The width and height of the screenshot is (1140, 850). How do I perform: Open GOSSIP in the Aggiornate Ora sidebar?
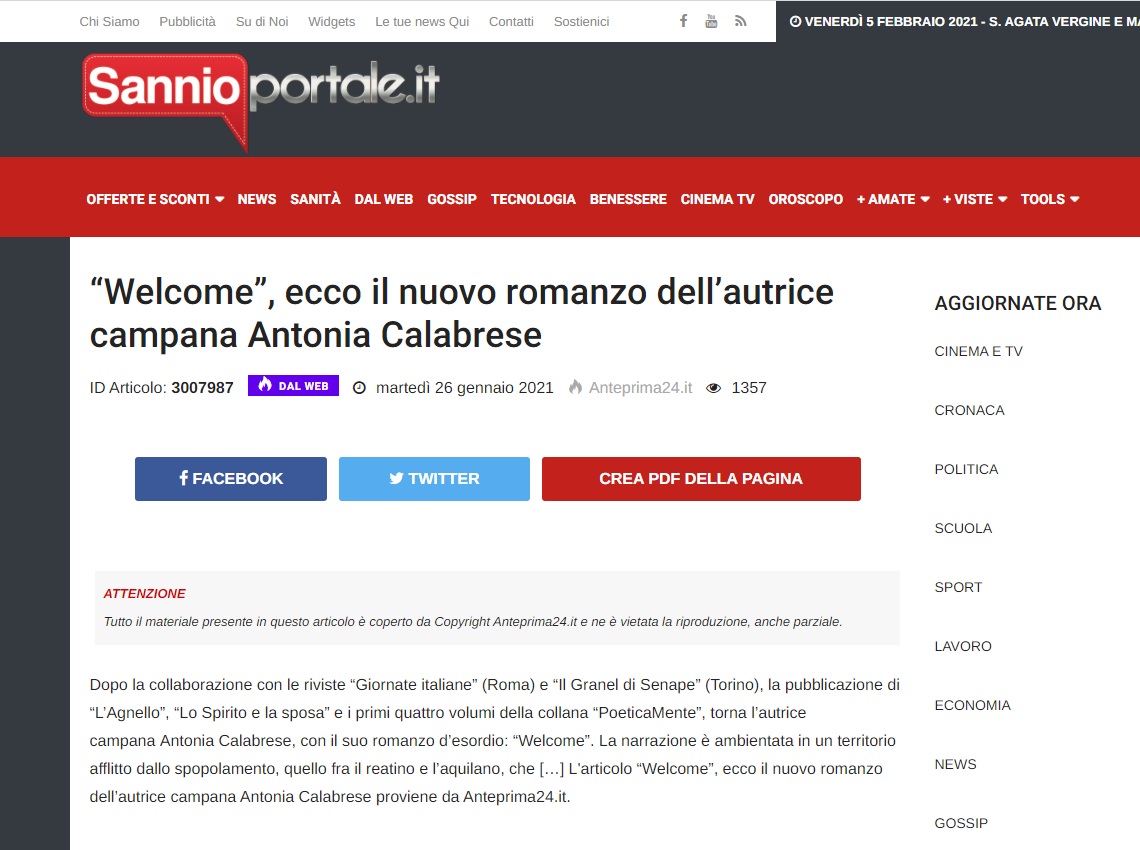[x=960, y=822]
